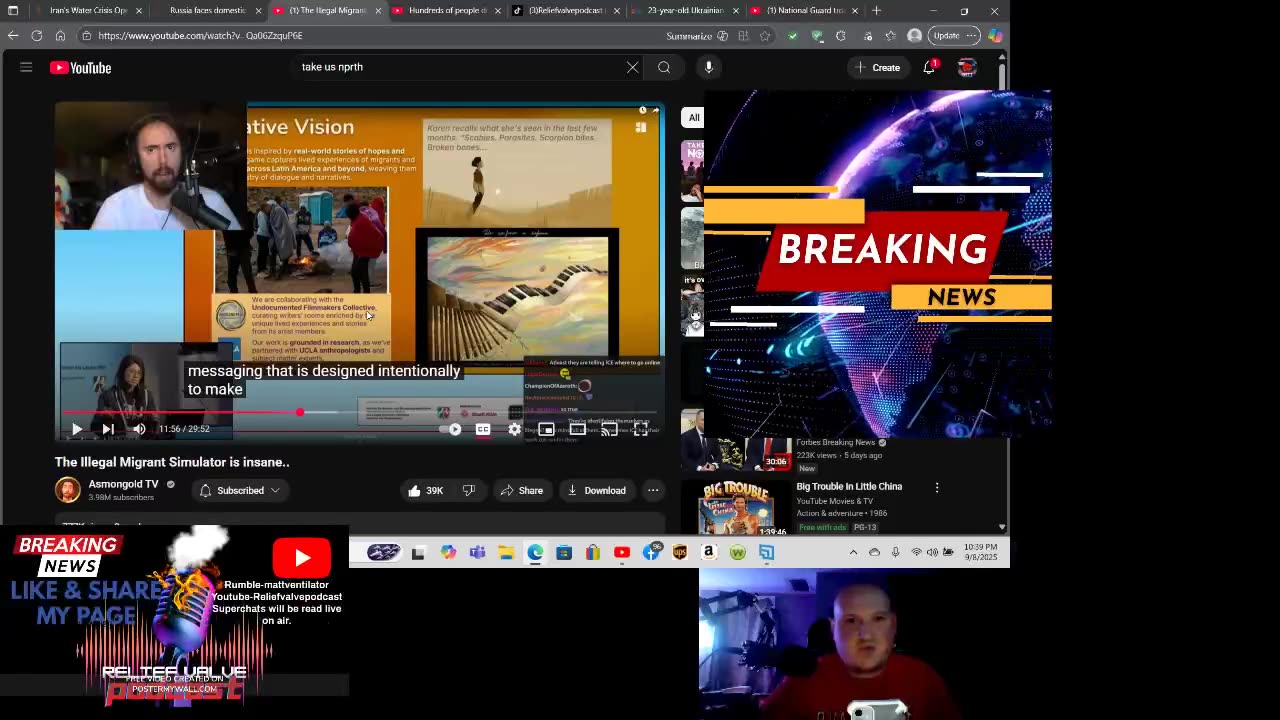Go to the YouTube home logo
This screenshot has width=1280, height=720.
(x=80, y=68)
